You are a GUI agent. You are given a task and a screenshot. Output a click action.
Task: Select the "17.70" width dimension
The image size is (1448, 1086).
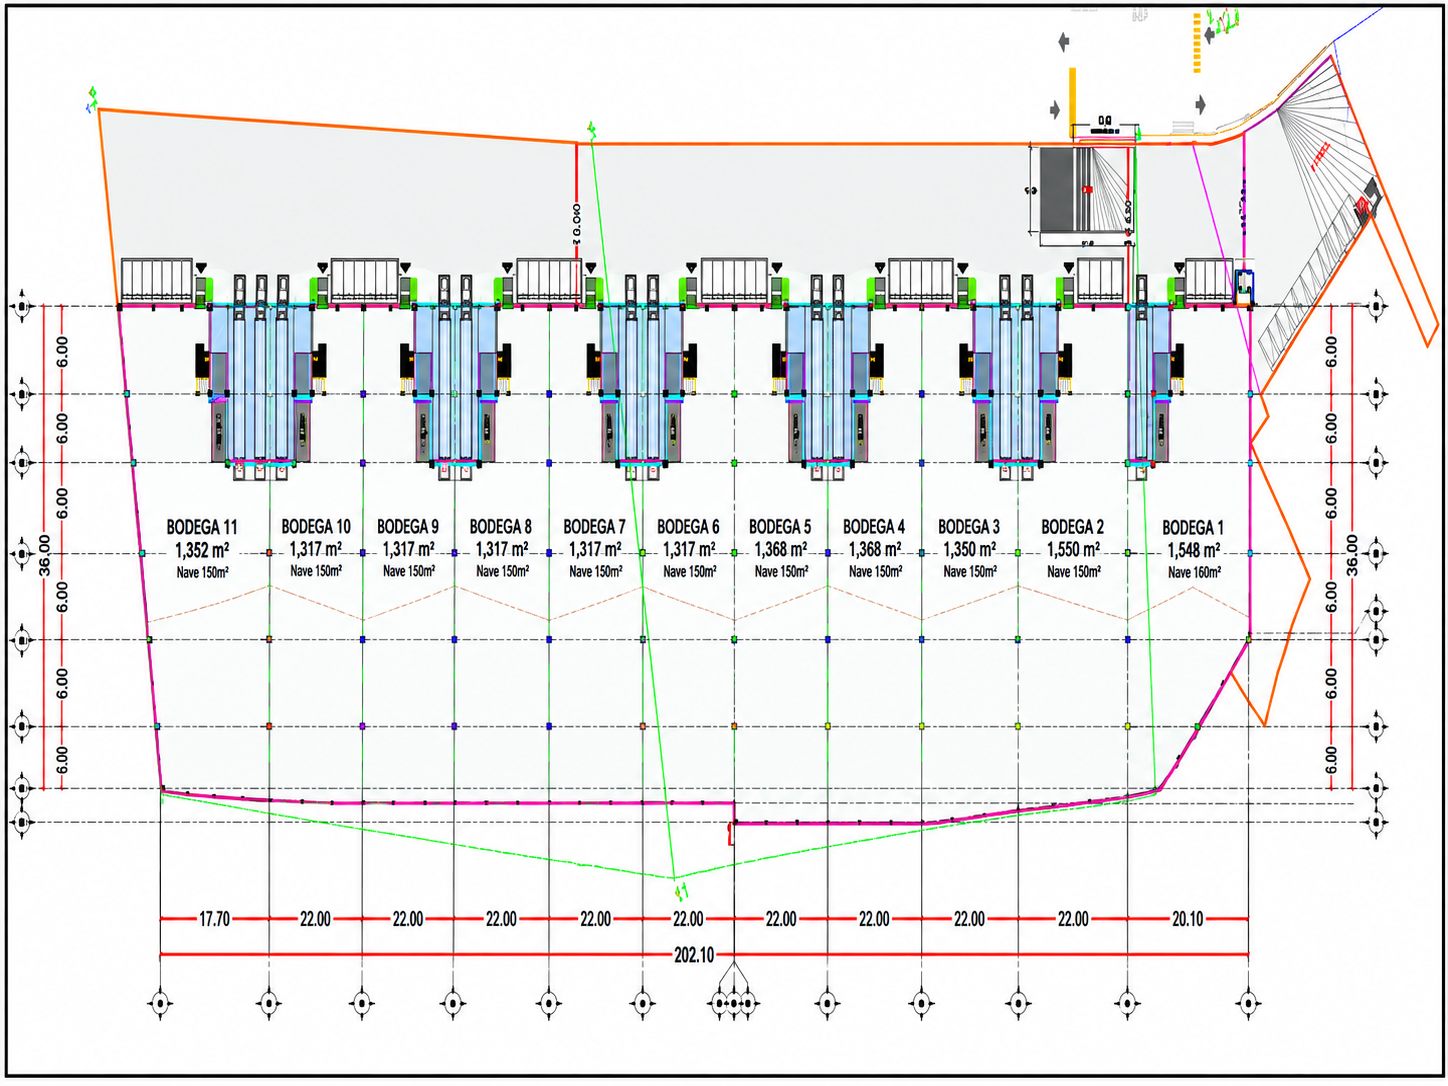(x=214, y=919)
